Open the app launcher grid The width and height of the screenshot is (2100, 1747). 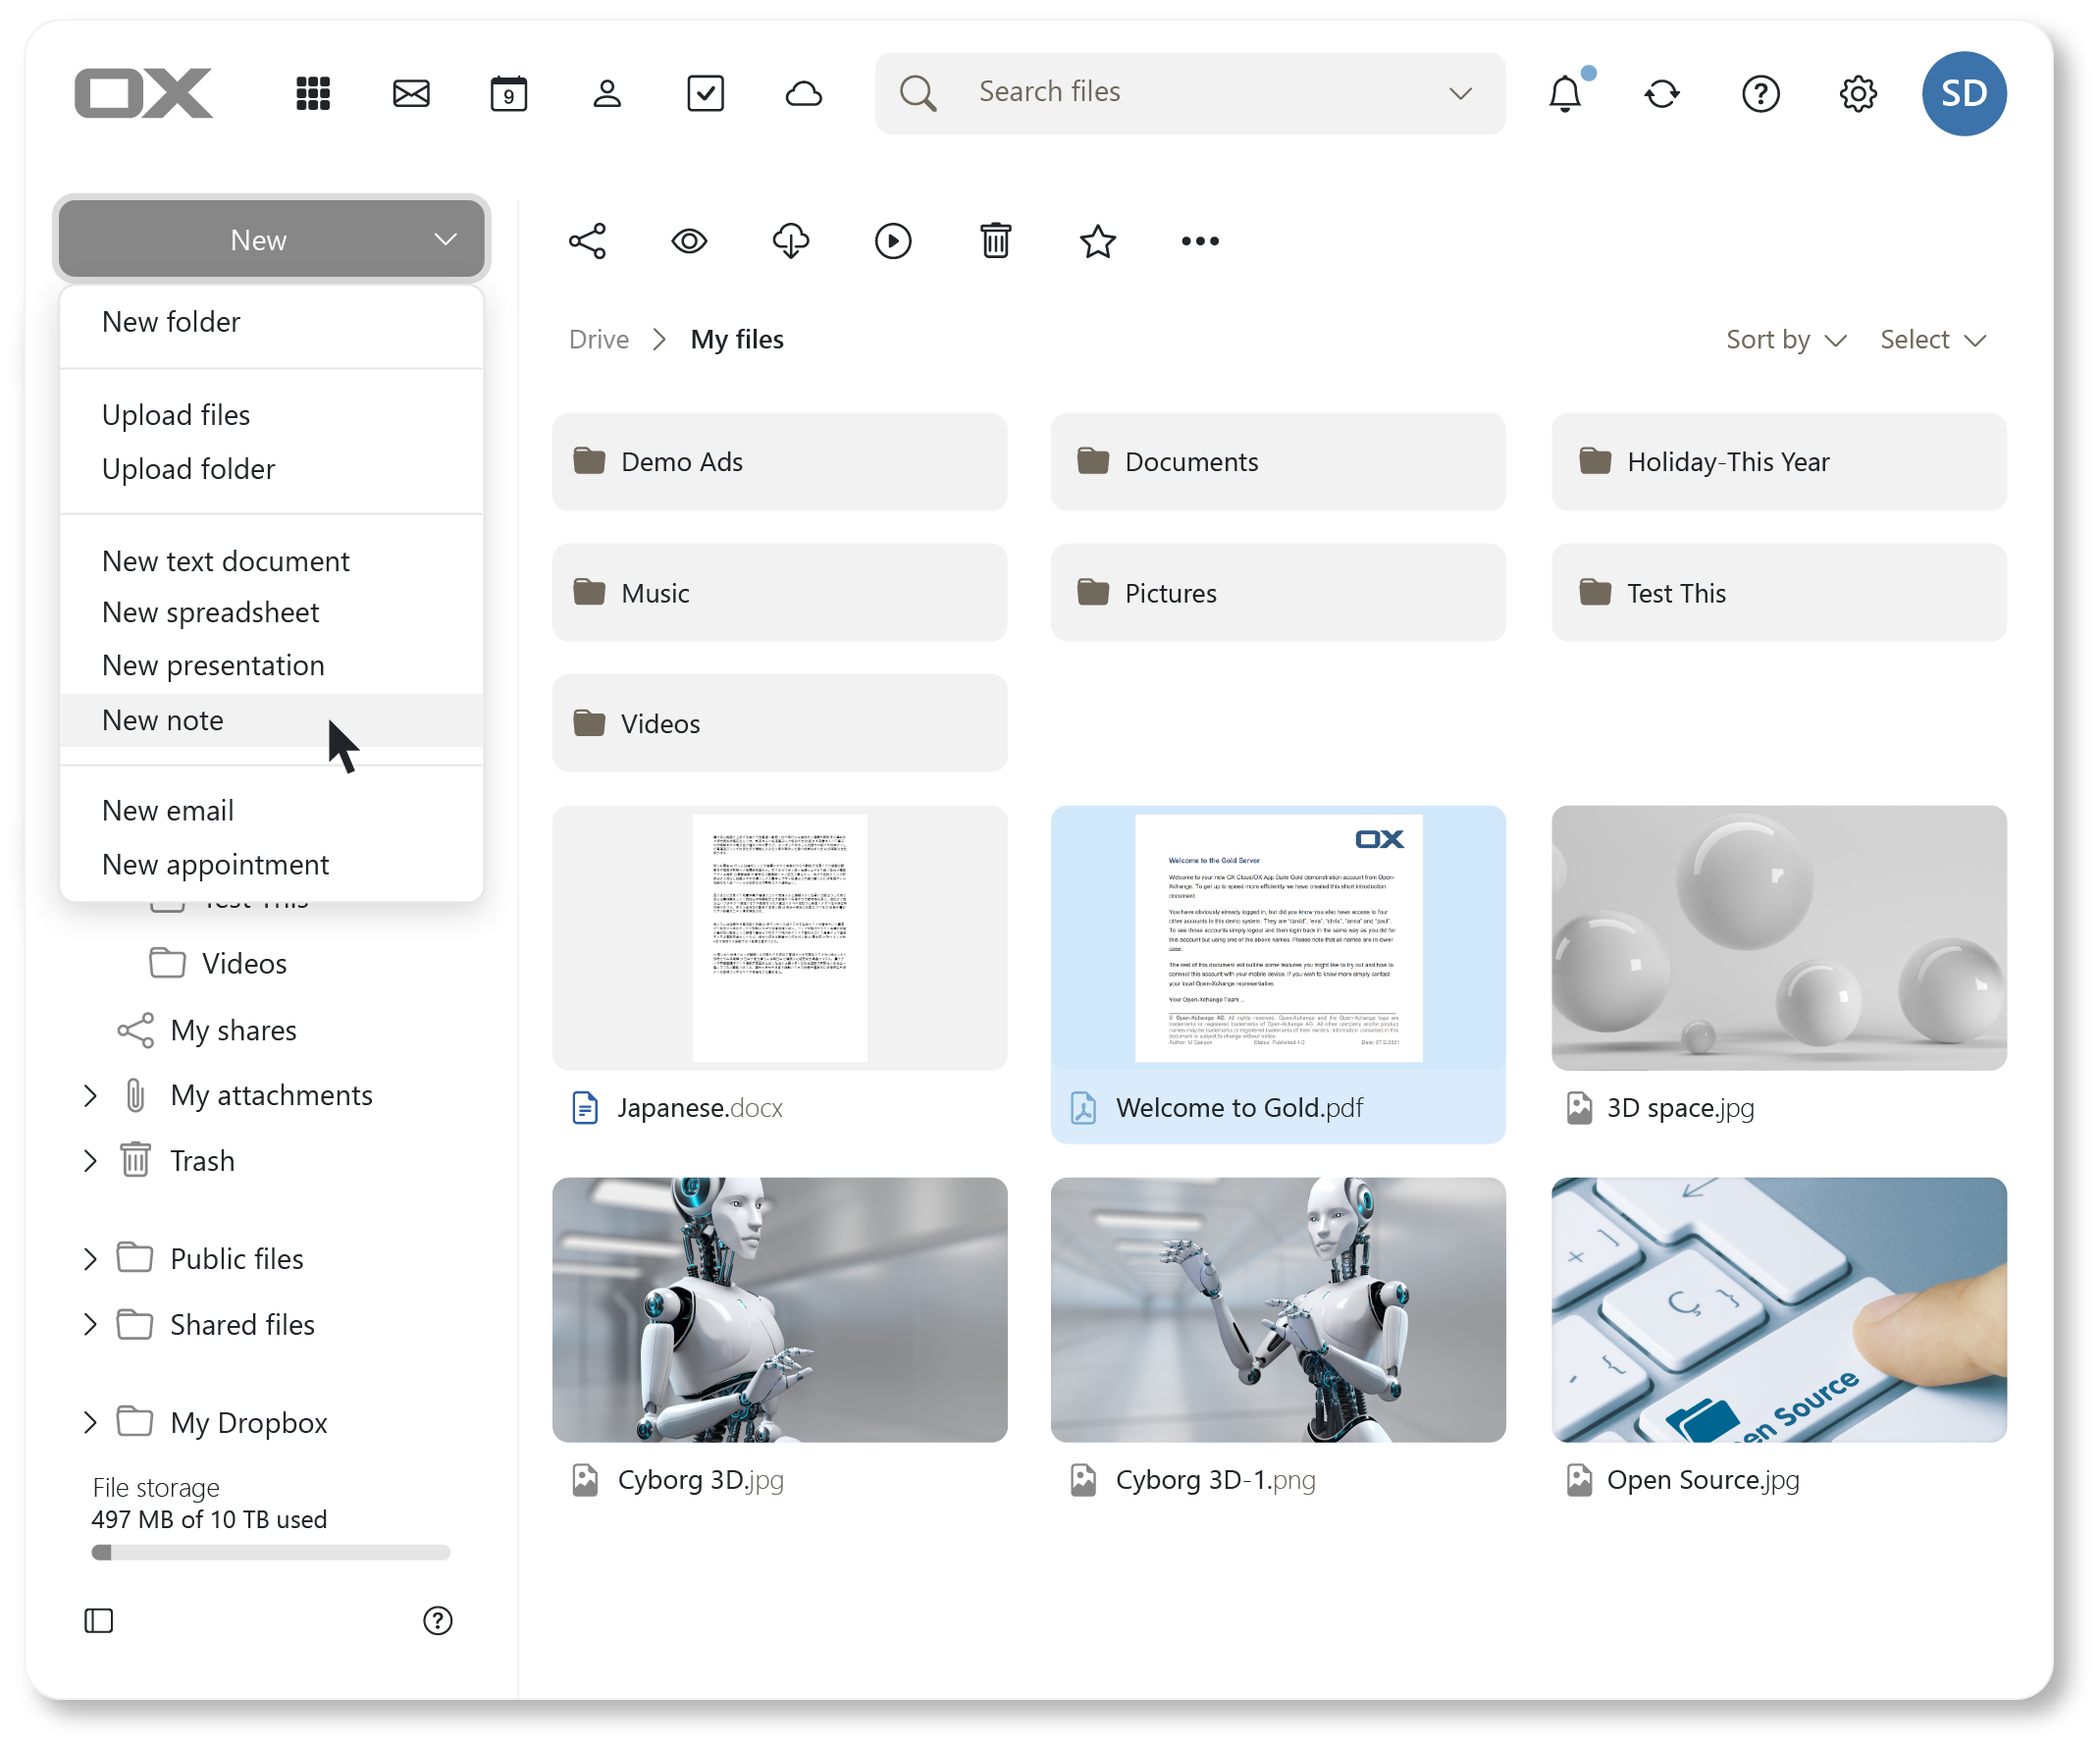(313, 93)
